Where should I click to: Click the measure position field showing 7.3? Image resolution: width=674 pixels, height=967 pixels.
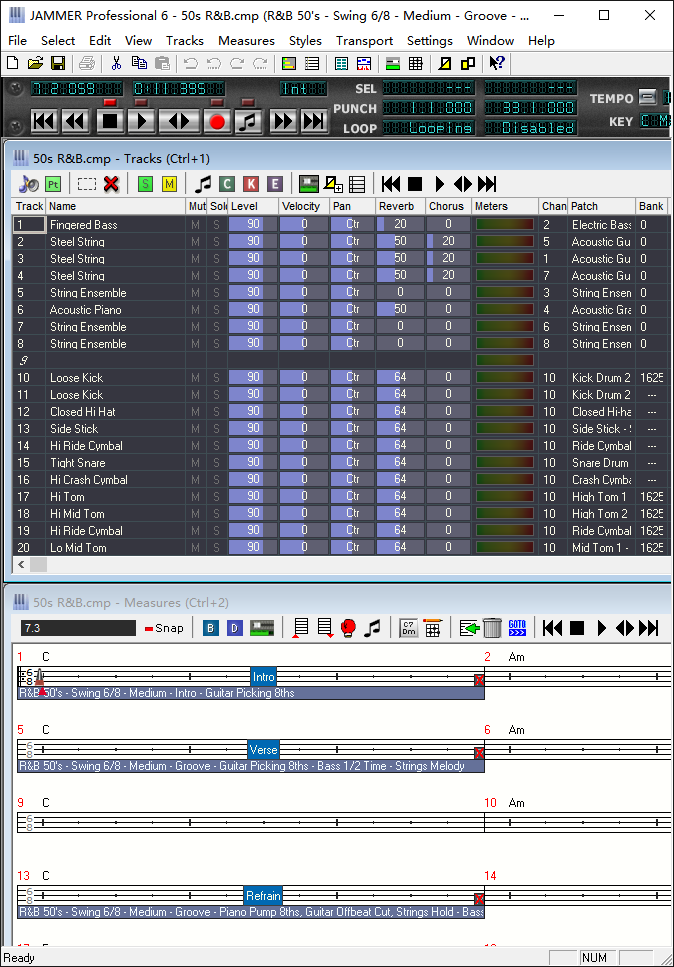(78, 628)
